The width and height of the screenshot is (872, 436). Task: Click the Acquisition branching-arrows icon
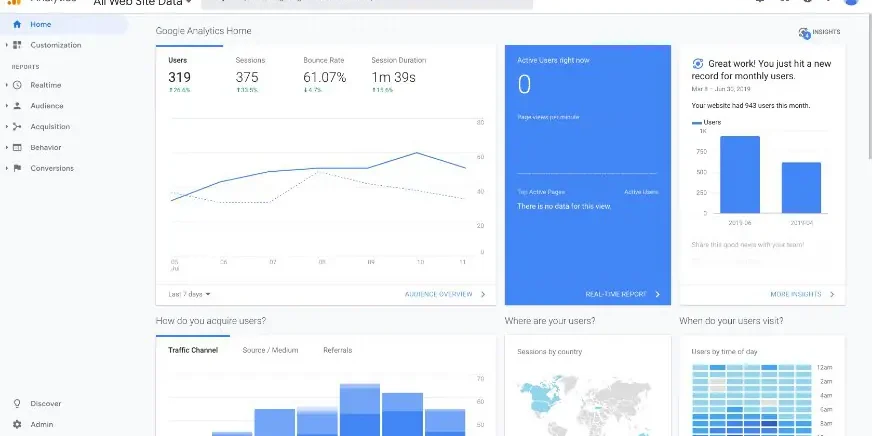tap(17, 127)
